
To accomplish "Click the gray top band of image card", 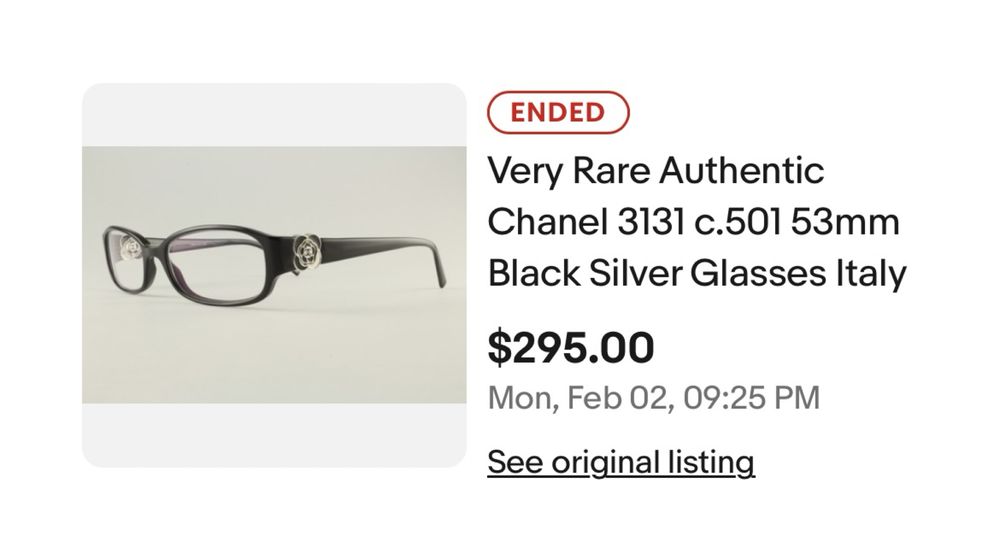I will (274, 115).
